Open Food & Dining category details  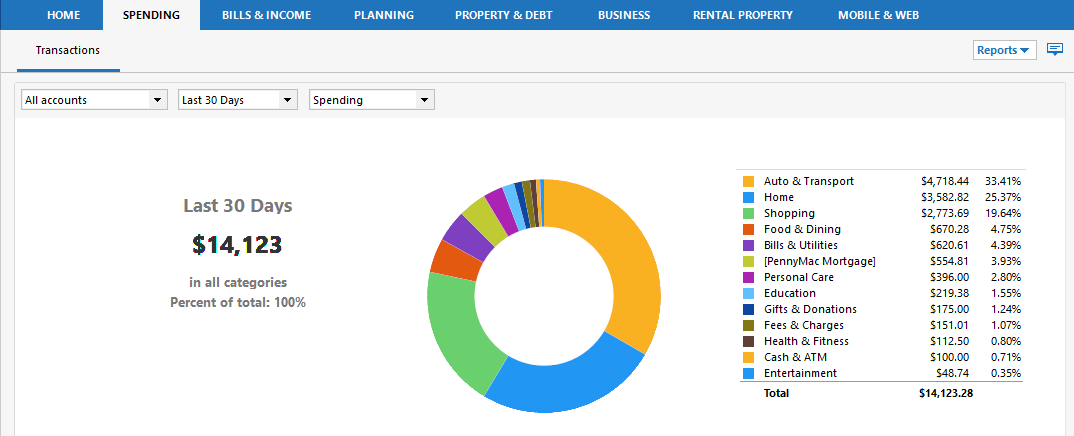click(802, 229)
